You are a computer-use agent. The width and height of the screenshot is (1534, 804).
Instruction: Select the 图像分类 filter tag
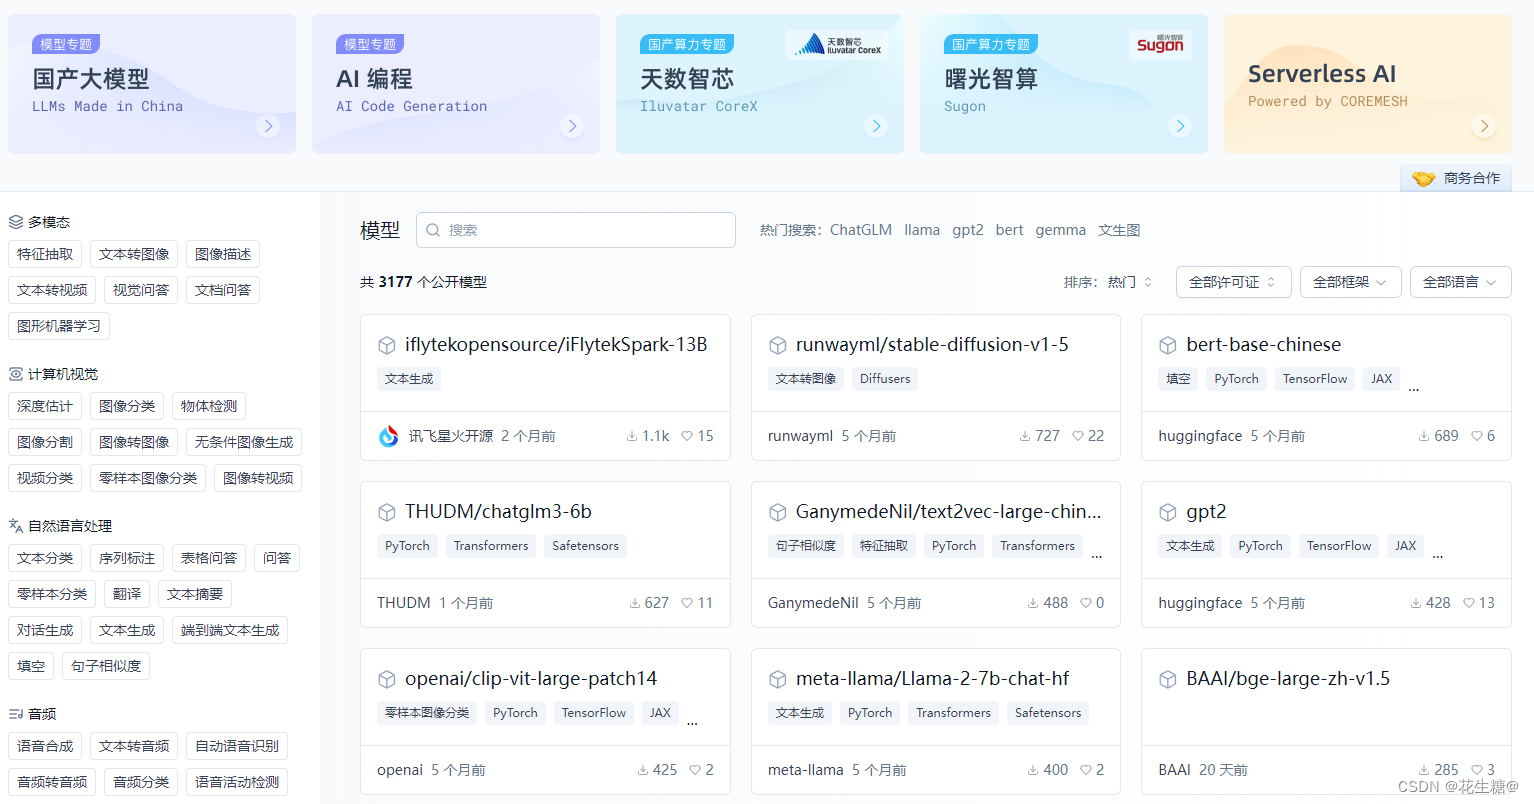[x=127, y=406]
